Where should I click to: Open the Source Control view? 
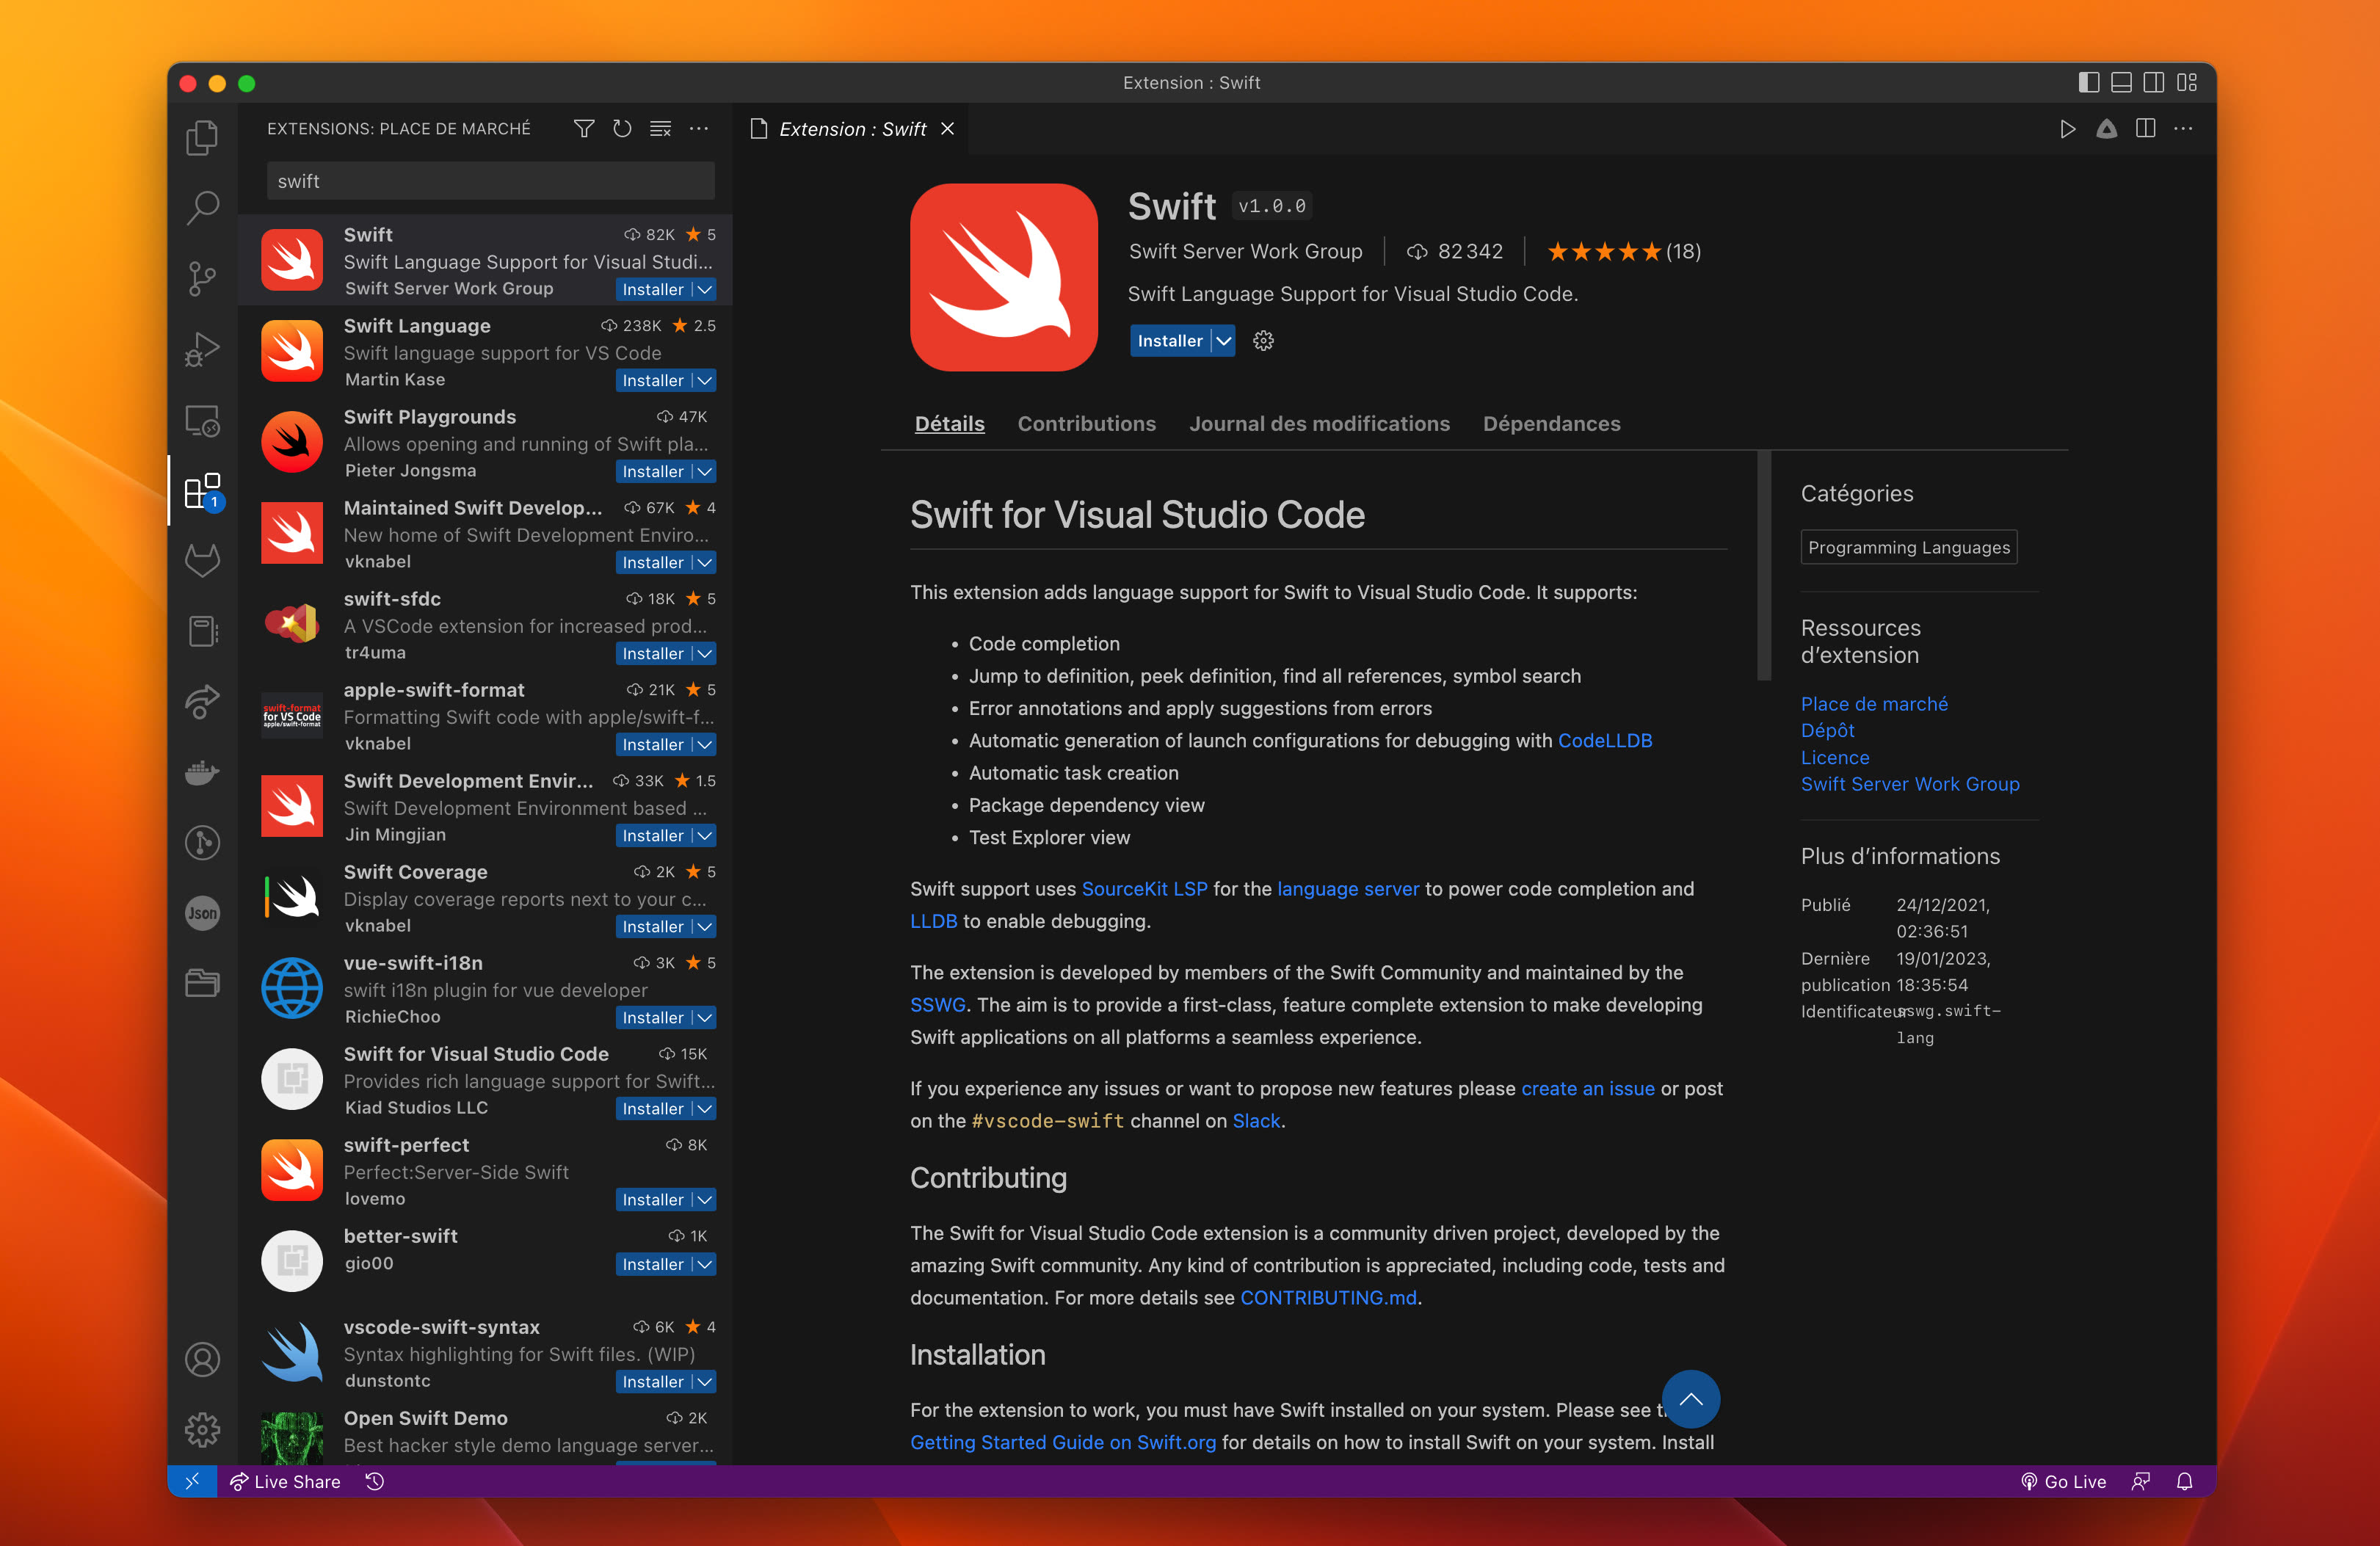pyautogui.click(x=202, y=278)
